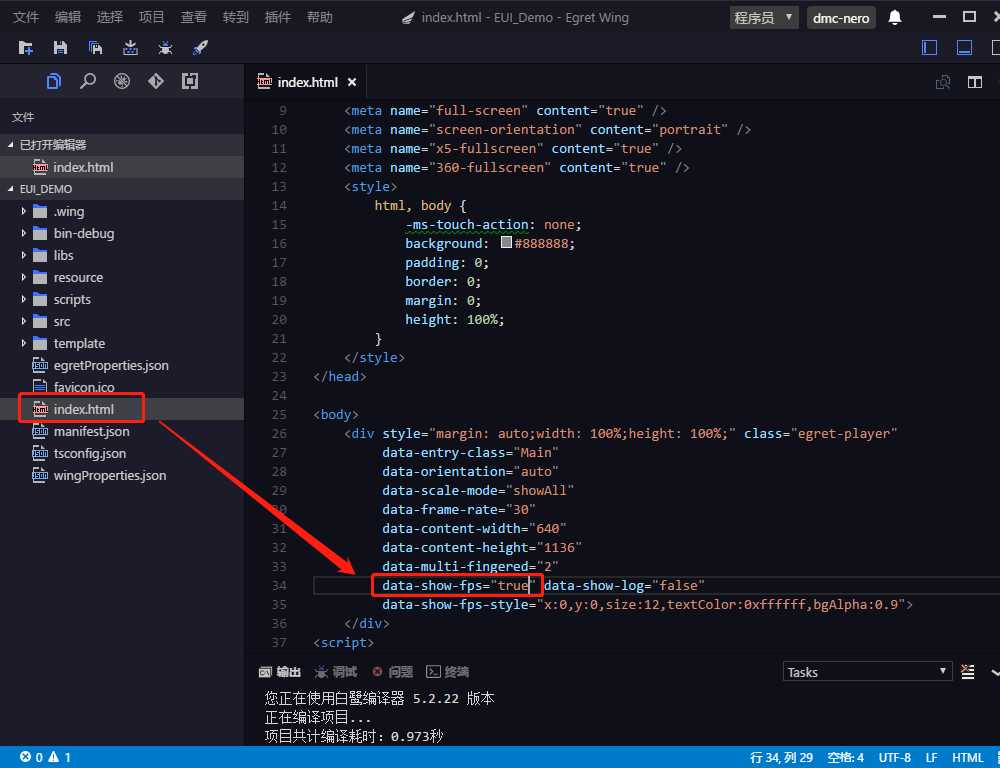Image resolution: width=1000 pixels, height=768 pixels.
Task: Open manifest.json in file tree
Action: 91,431
